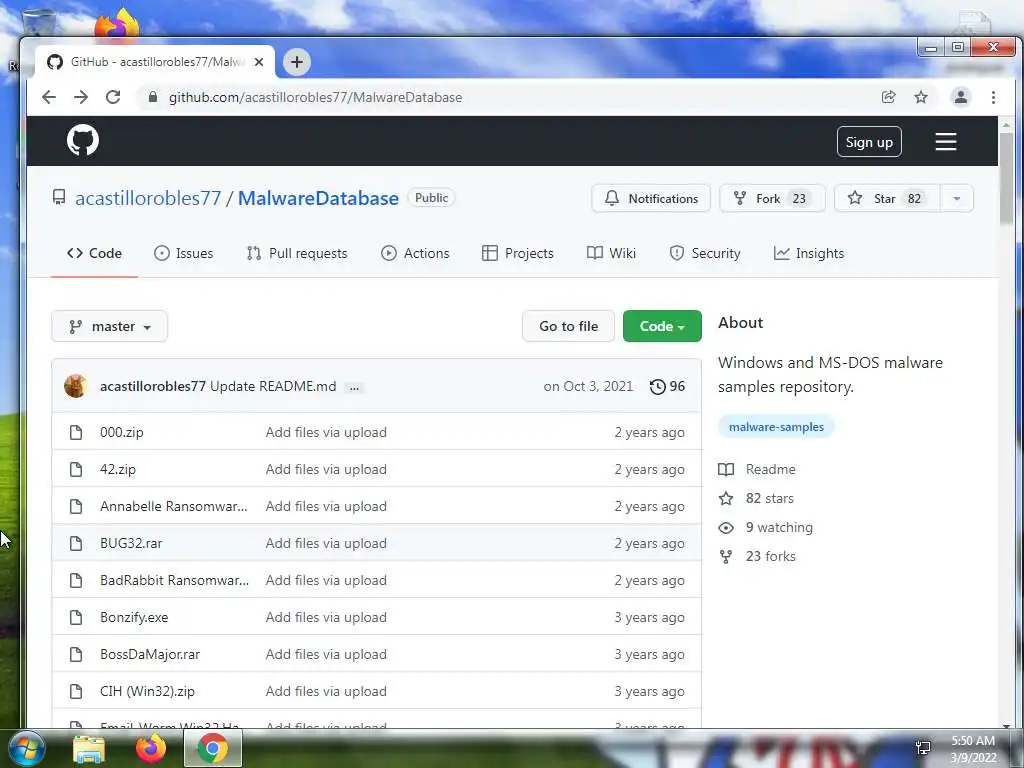Close the GitHub browser tab
This screenshot has width=1024, height=768.
259,62
